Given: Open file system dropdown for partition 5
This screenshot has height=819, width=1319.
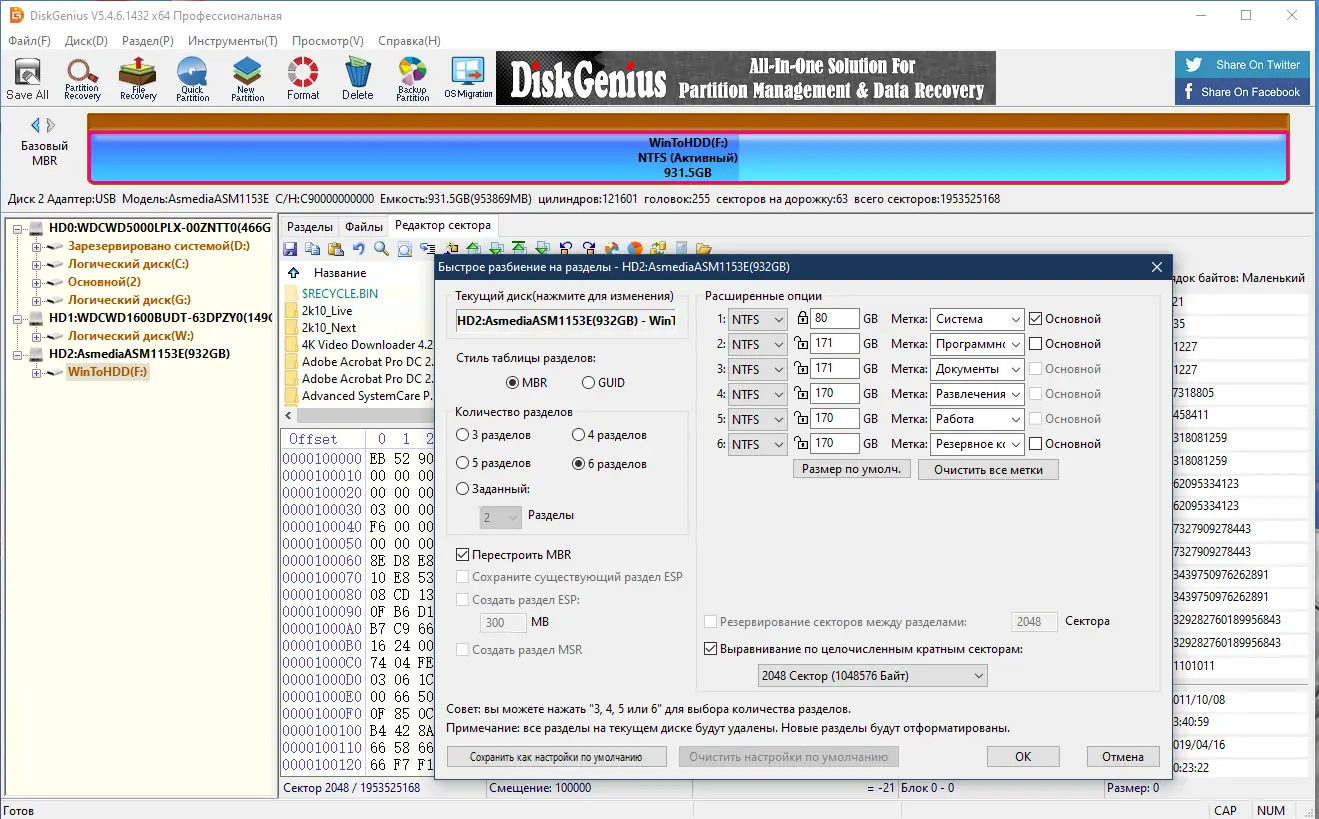Looking at the screenshot, I should click(757, 419).
